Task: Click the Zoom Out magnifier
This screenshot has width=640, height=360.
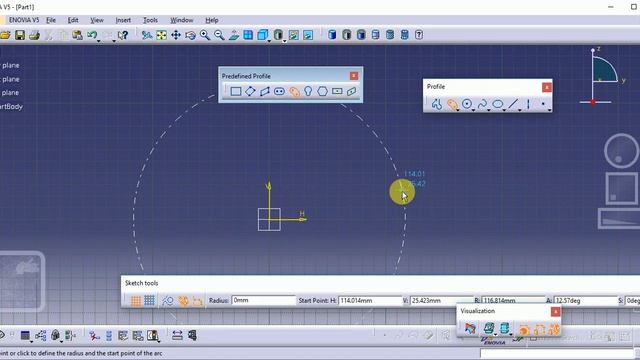Action: click(219, 35)
